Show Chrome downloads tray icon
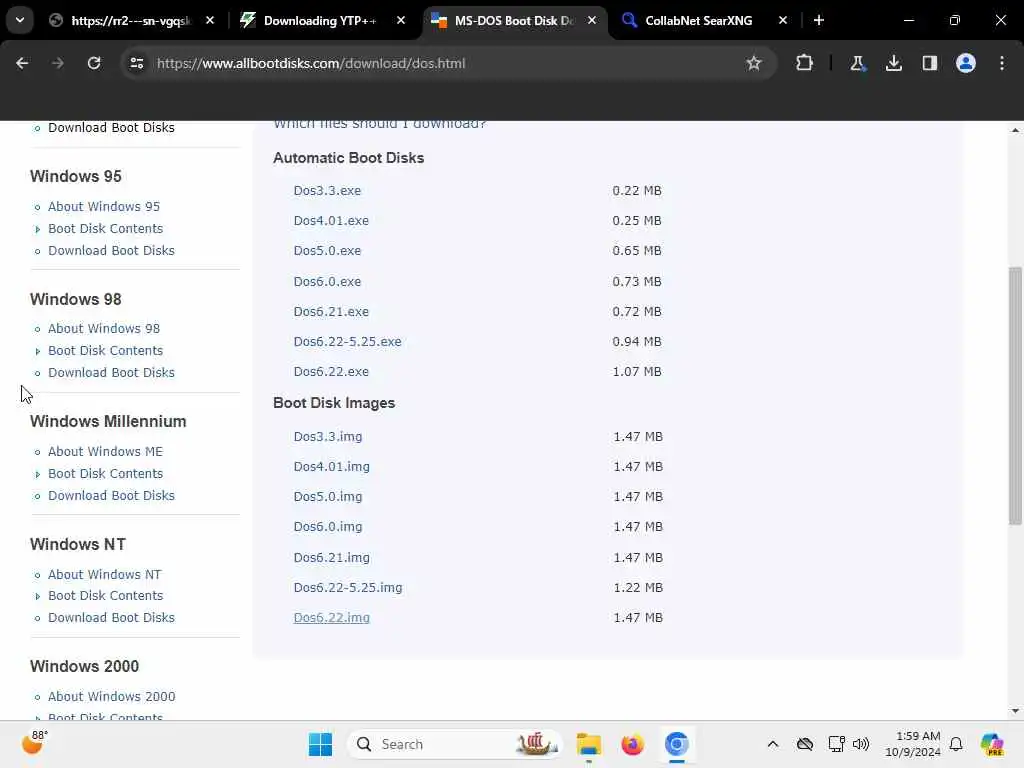The height and width of the screenshot is (768, 1024). [893, 63]
